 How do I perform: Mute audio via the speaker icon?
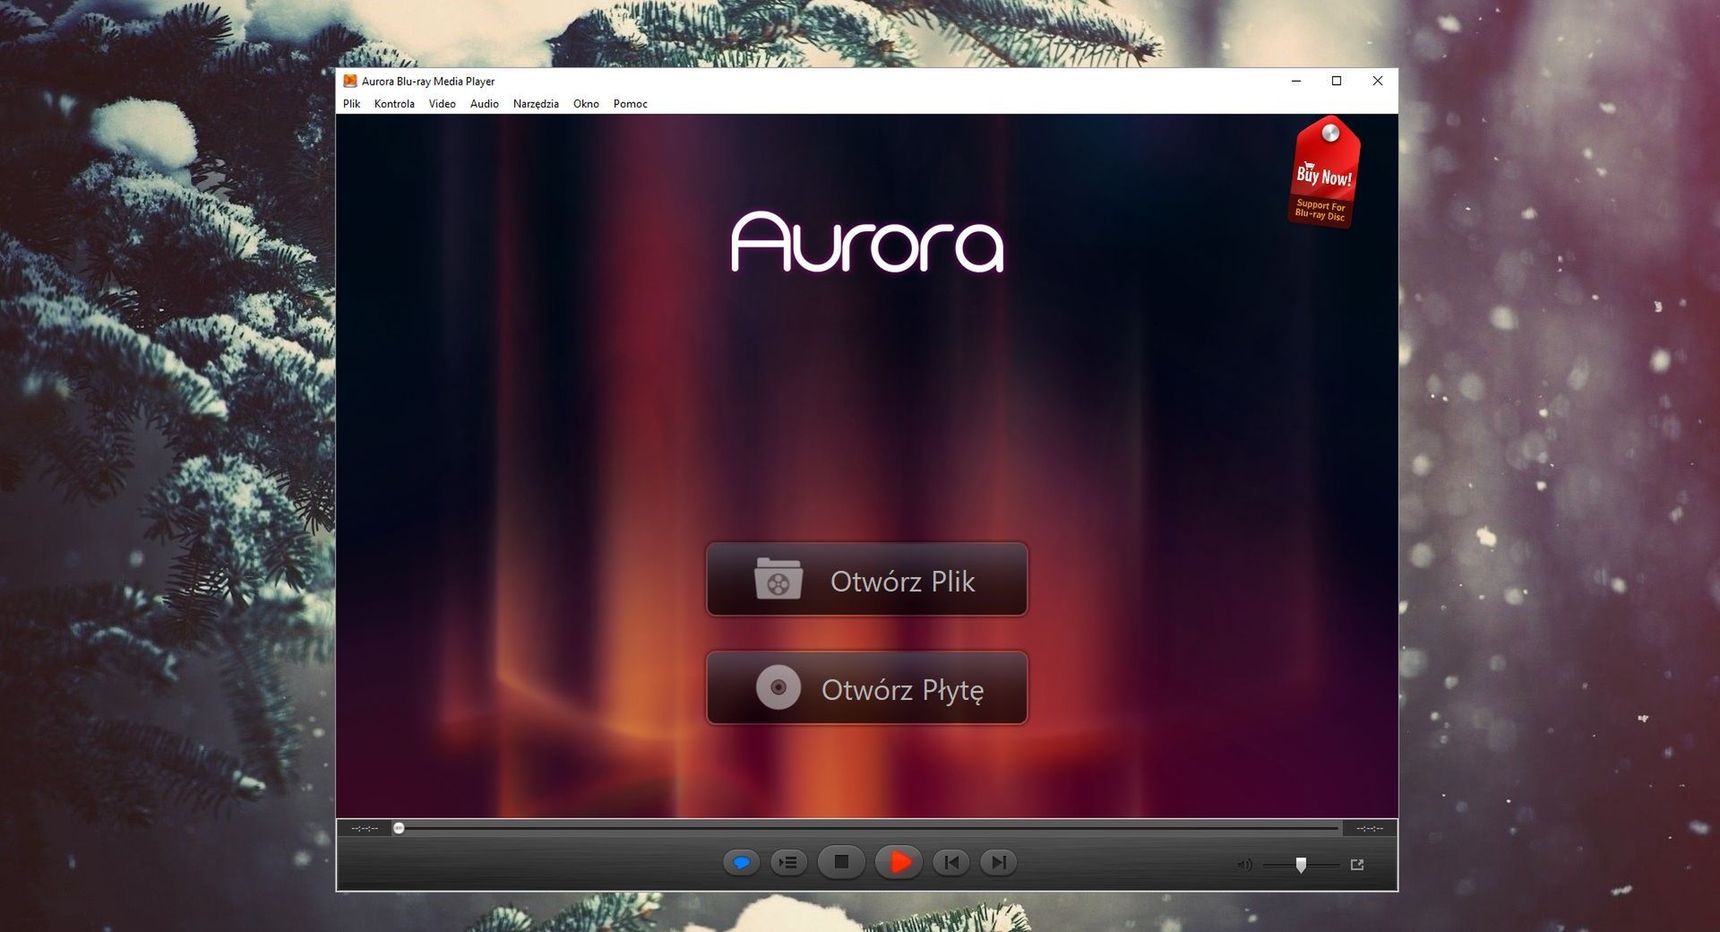tap(1244, 865)
